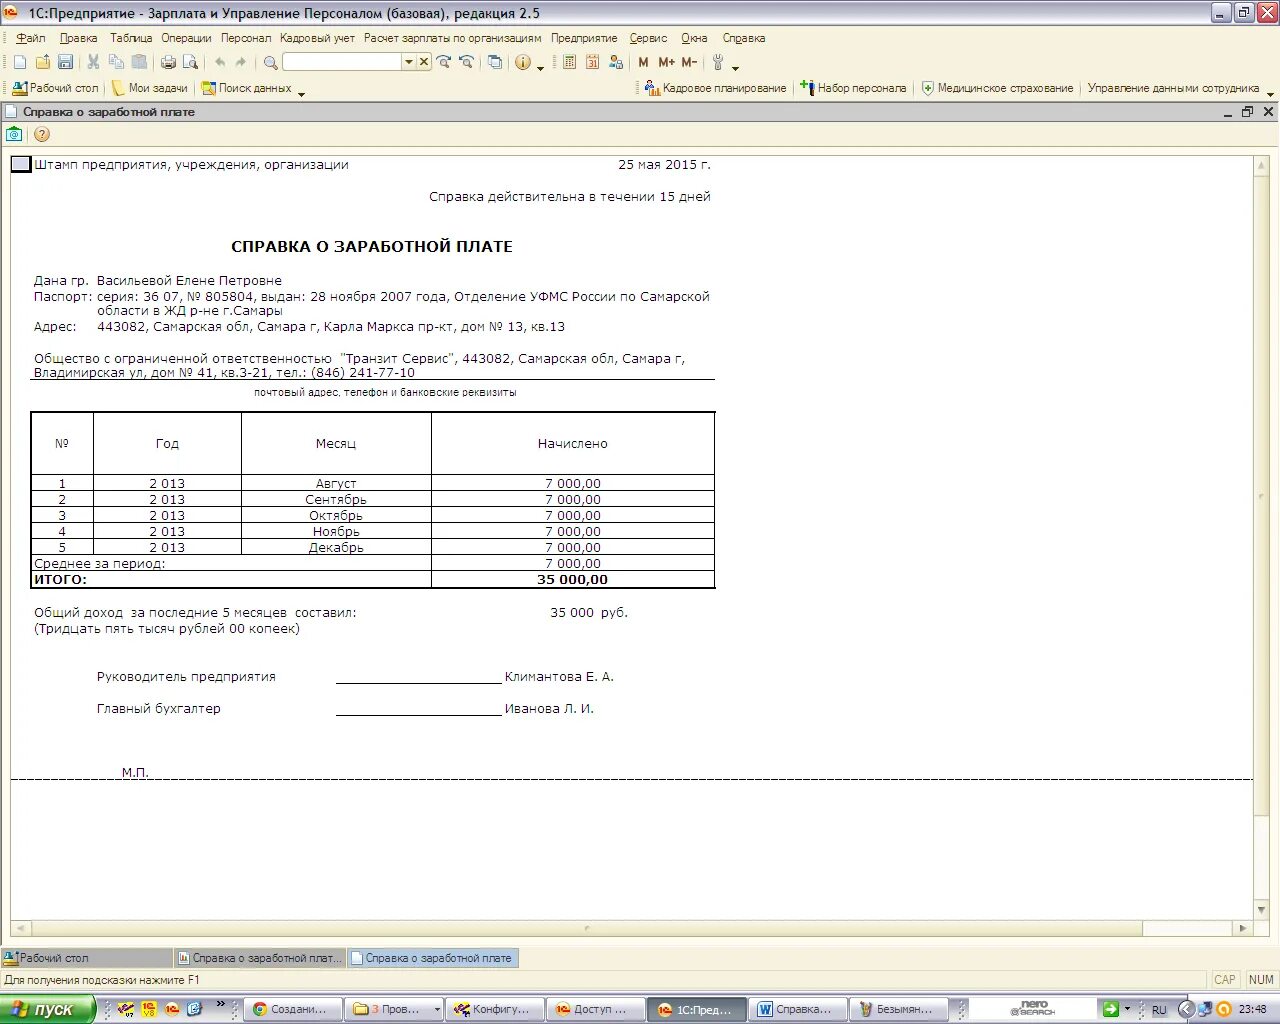This screenshot has width=1280, height=1024.
Task: Select the report's top-left corner cell
Action: click(21, 164)
